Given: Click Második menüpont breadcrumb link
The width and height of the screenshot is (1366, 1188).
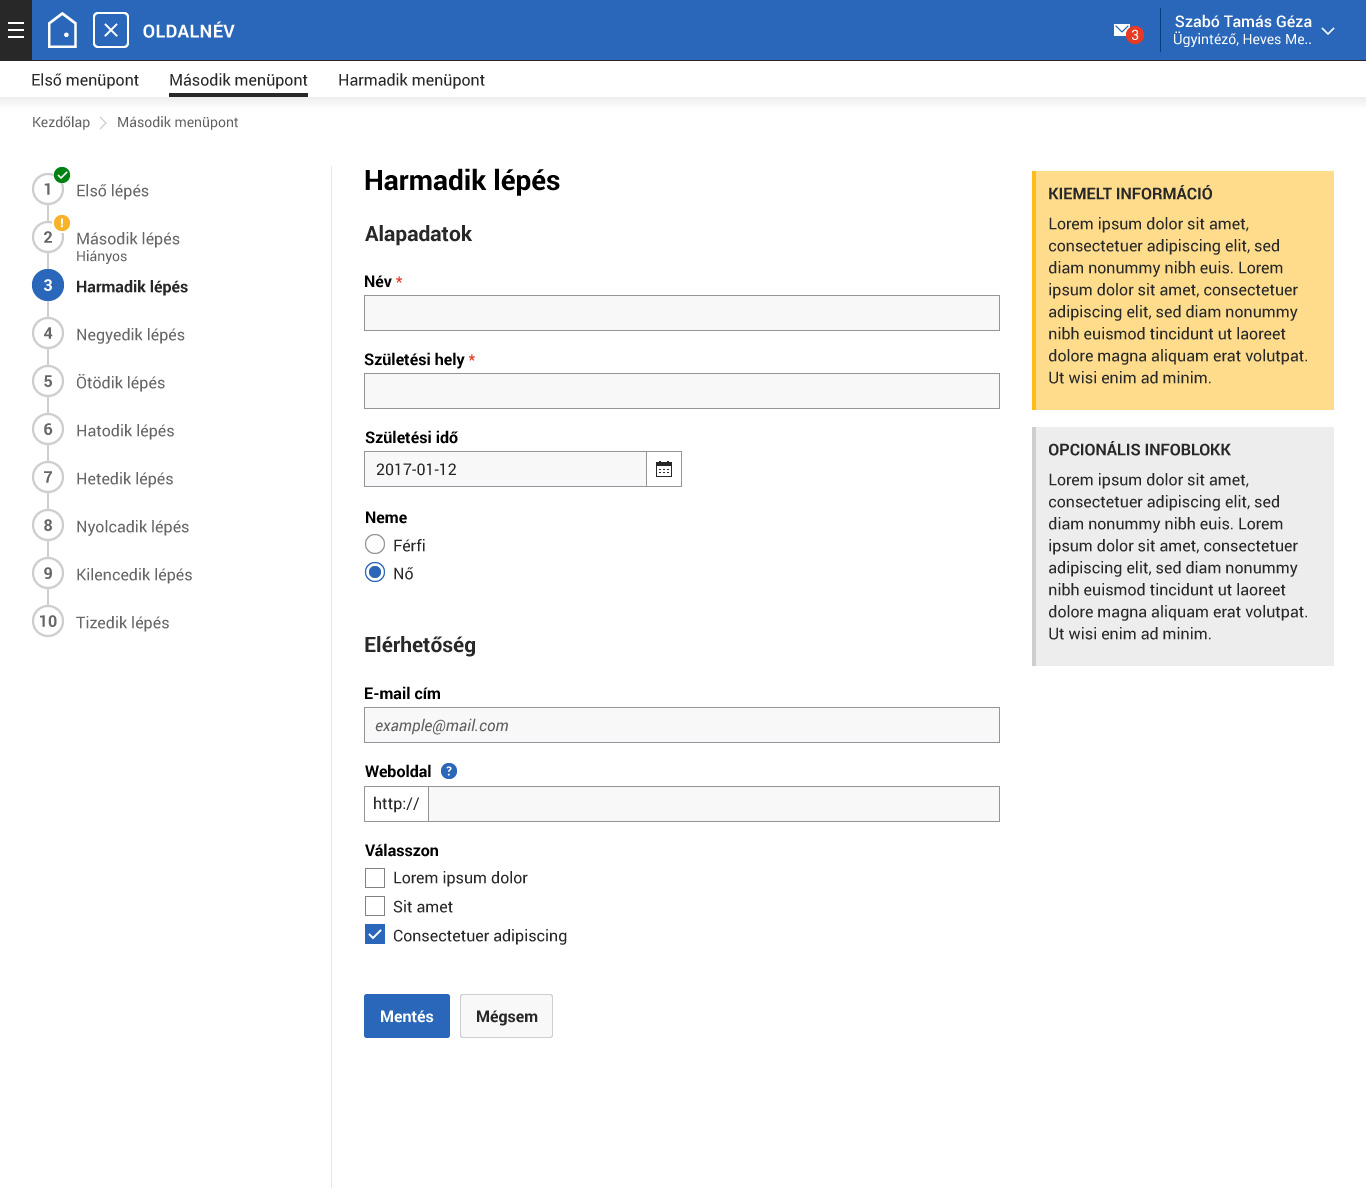Looking at the screenshot, I should [x=177, y=122].
